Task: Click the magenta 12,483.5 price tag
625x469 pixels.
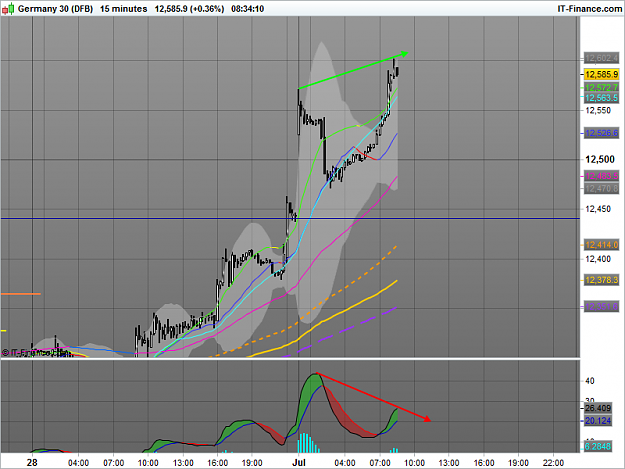Action: tap(601, 176)
